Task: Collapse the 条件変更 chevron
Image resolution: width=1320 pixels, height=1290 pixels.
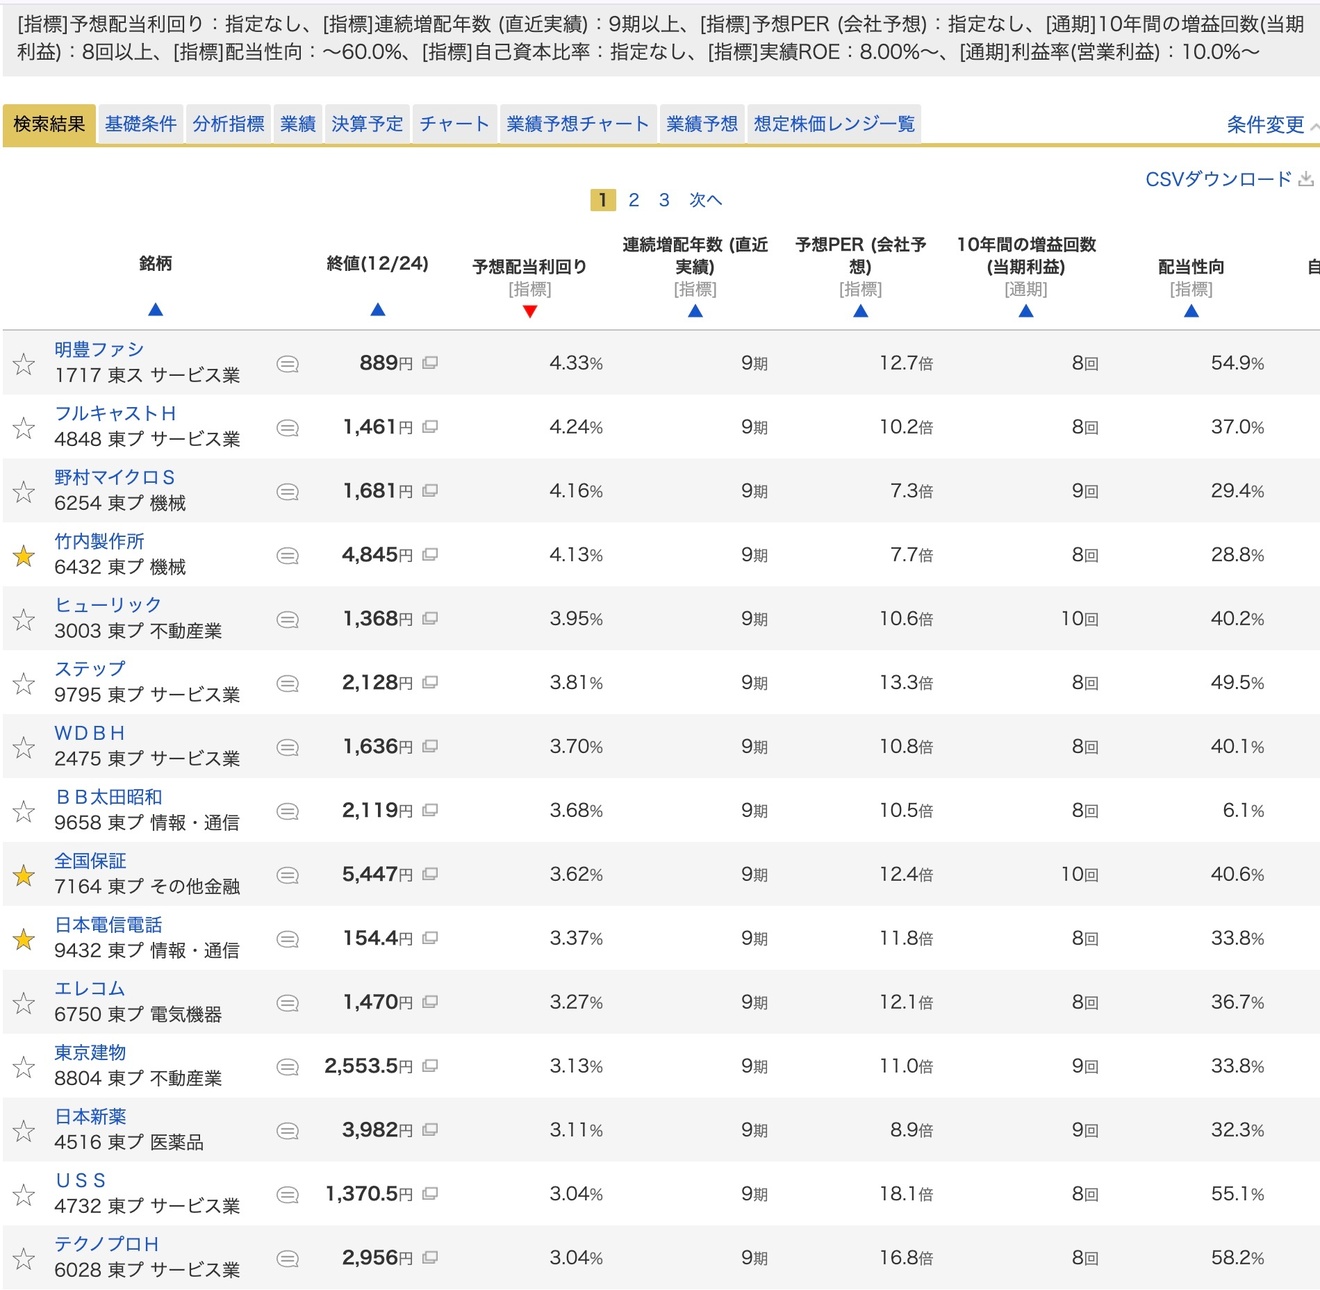Action: point(1314,126)
